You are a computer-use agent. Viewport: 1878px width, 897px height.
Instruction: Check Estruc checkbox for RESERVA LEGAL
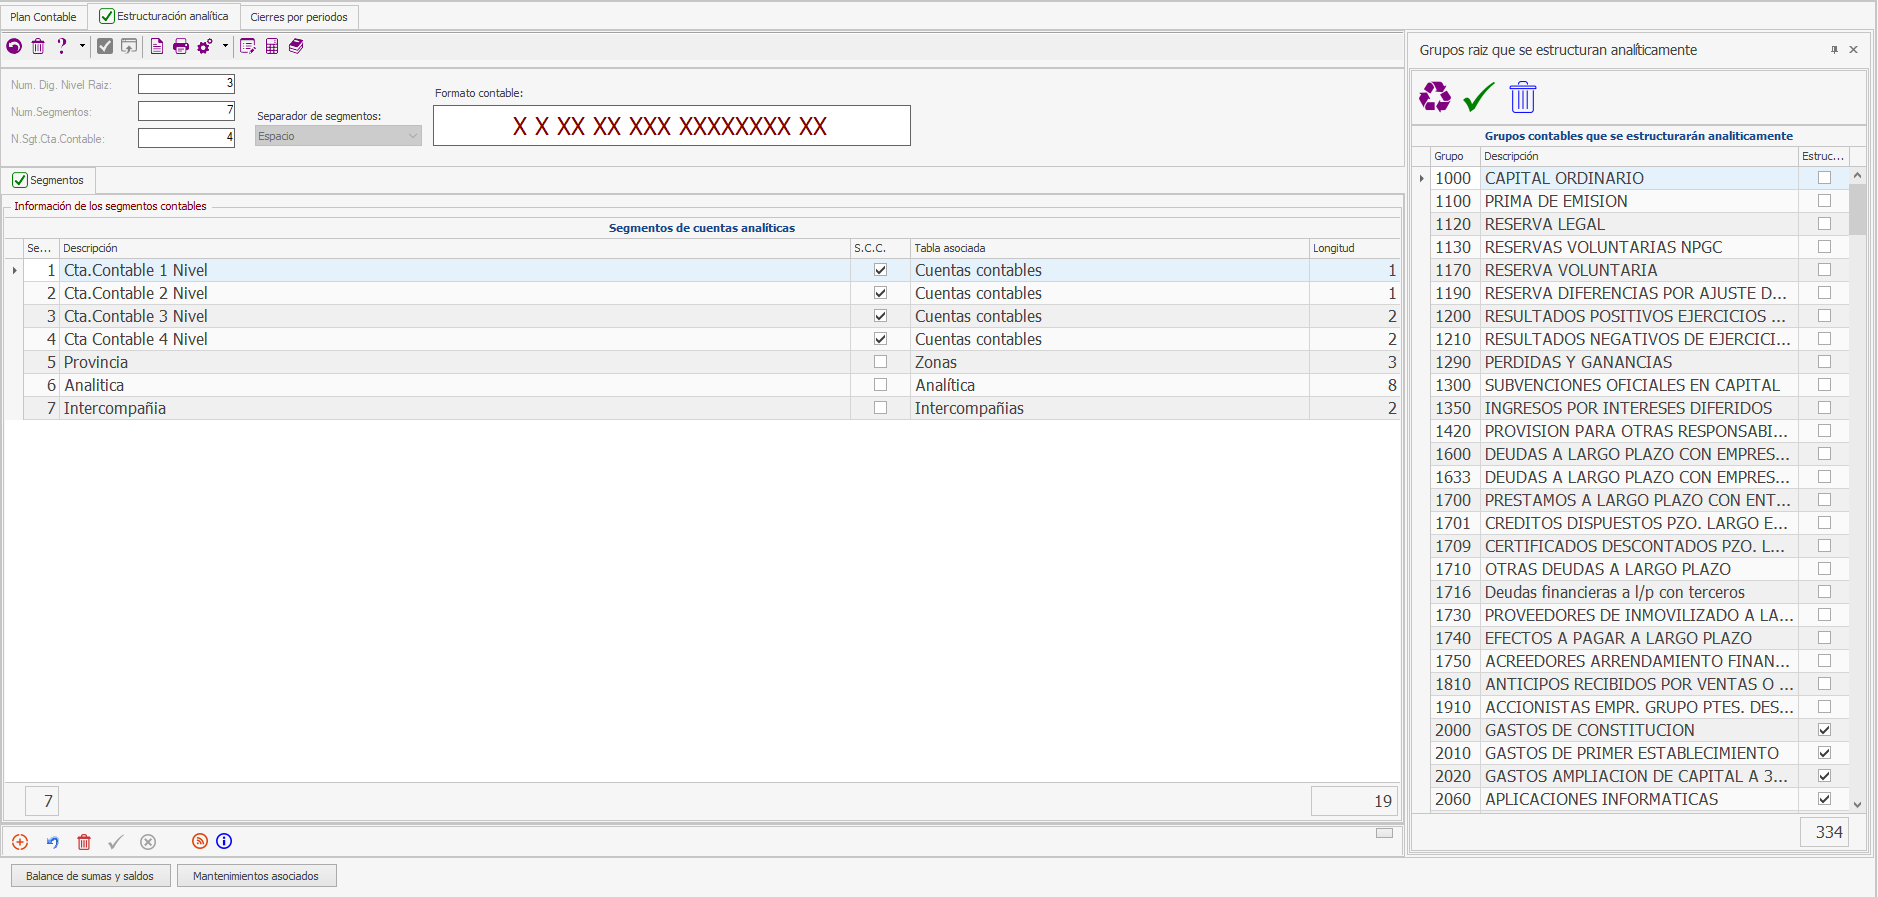pos(1824,224)
